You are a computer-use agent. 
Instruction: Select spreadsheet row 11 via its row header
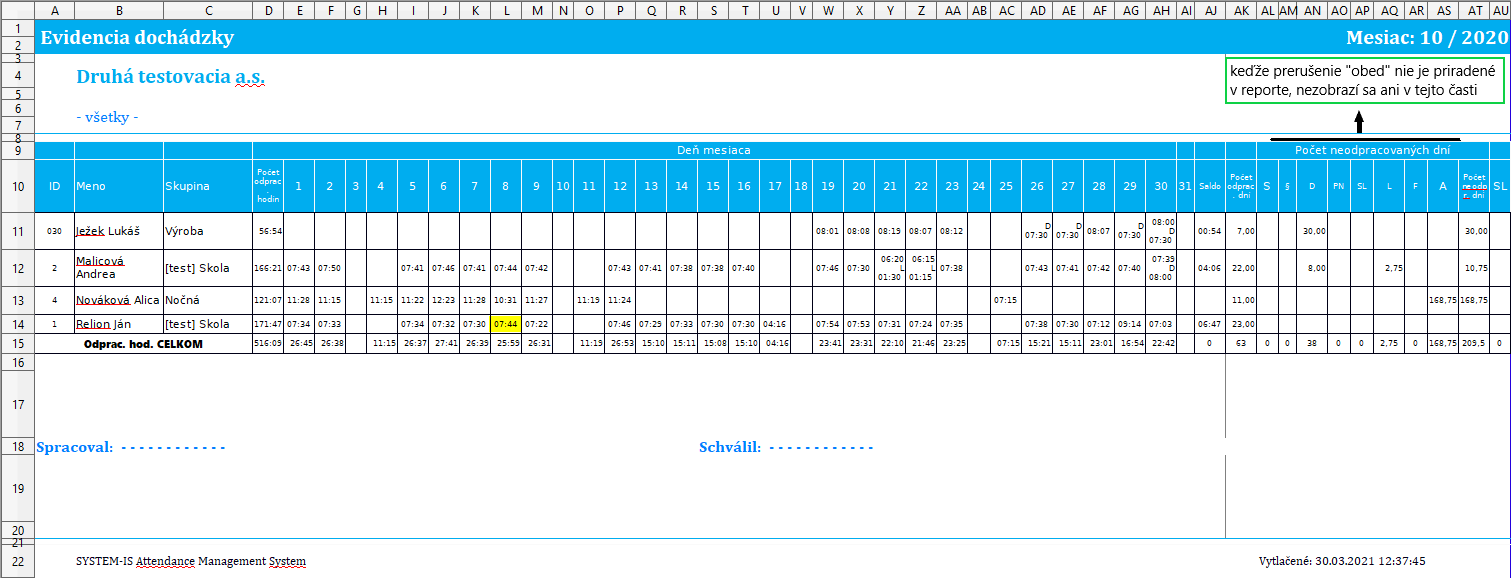click(x=17, y=231)
